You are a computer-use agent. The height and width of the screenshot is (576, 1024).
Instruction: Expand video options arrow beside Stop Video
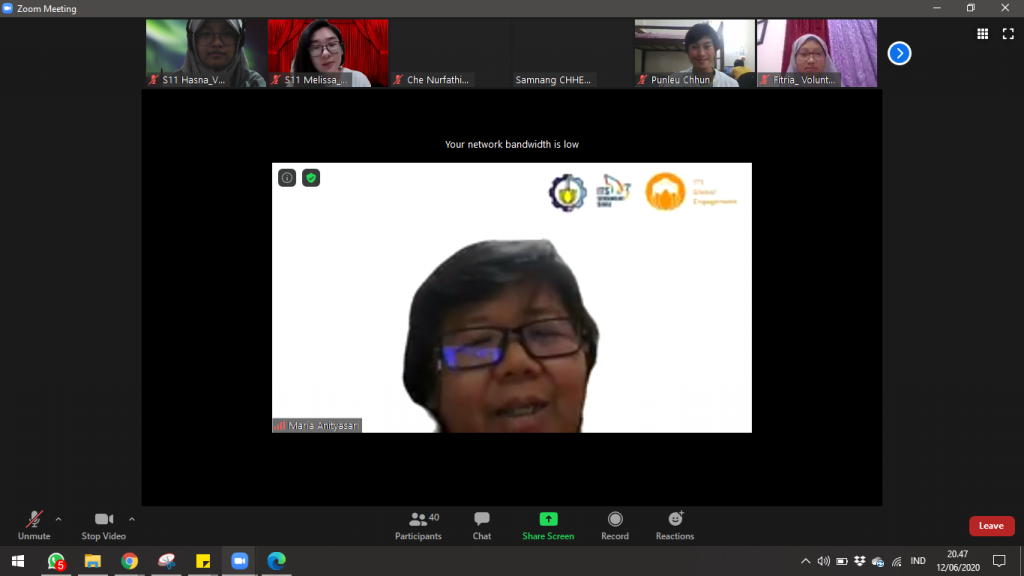click(132, 519)
